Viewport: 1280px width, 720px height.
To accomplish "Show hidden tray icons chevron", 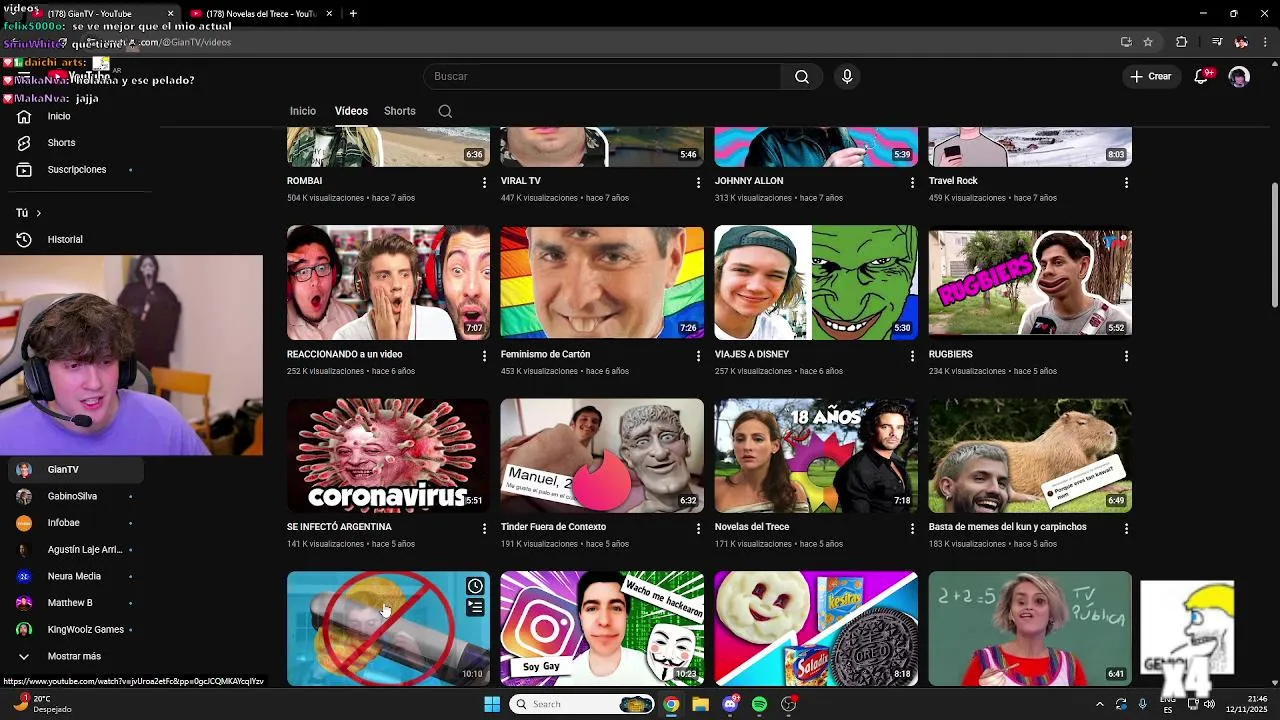I will click(1099, 704).
